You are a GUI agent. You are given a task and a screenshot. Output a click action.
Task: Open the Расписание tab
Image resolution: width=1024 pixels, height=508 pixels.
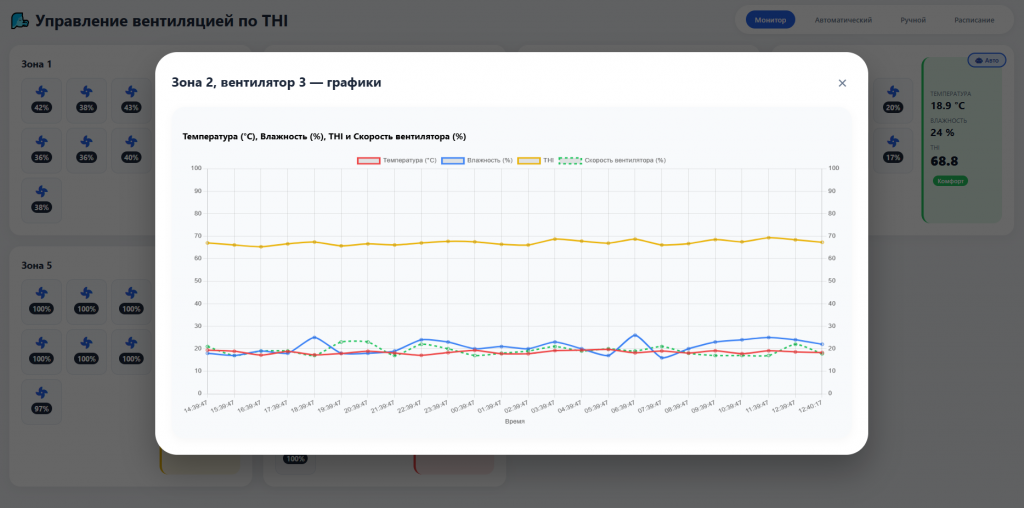point(974,20)
